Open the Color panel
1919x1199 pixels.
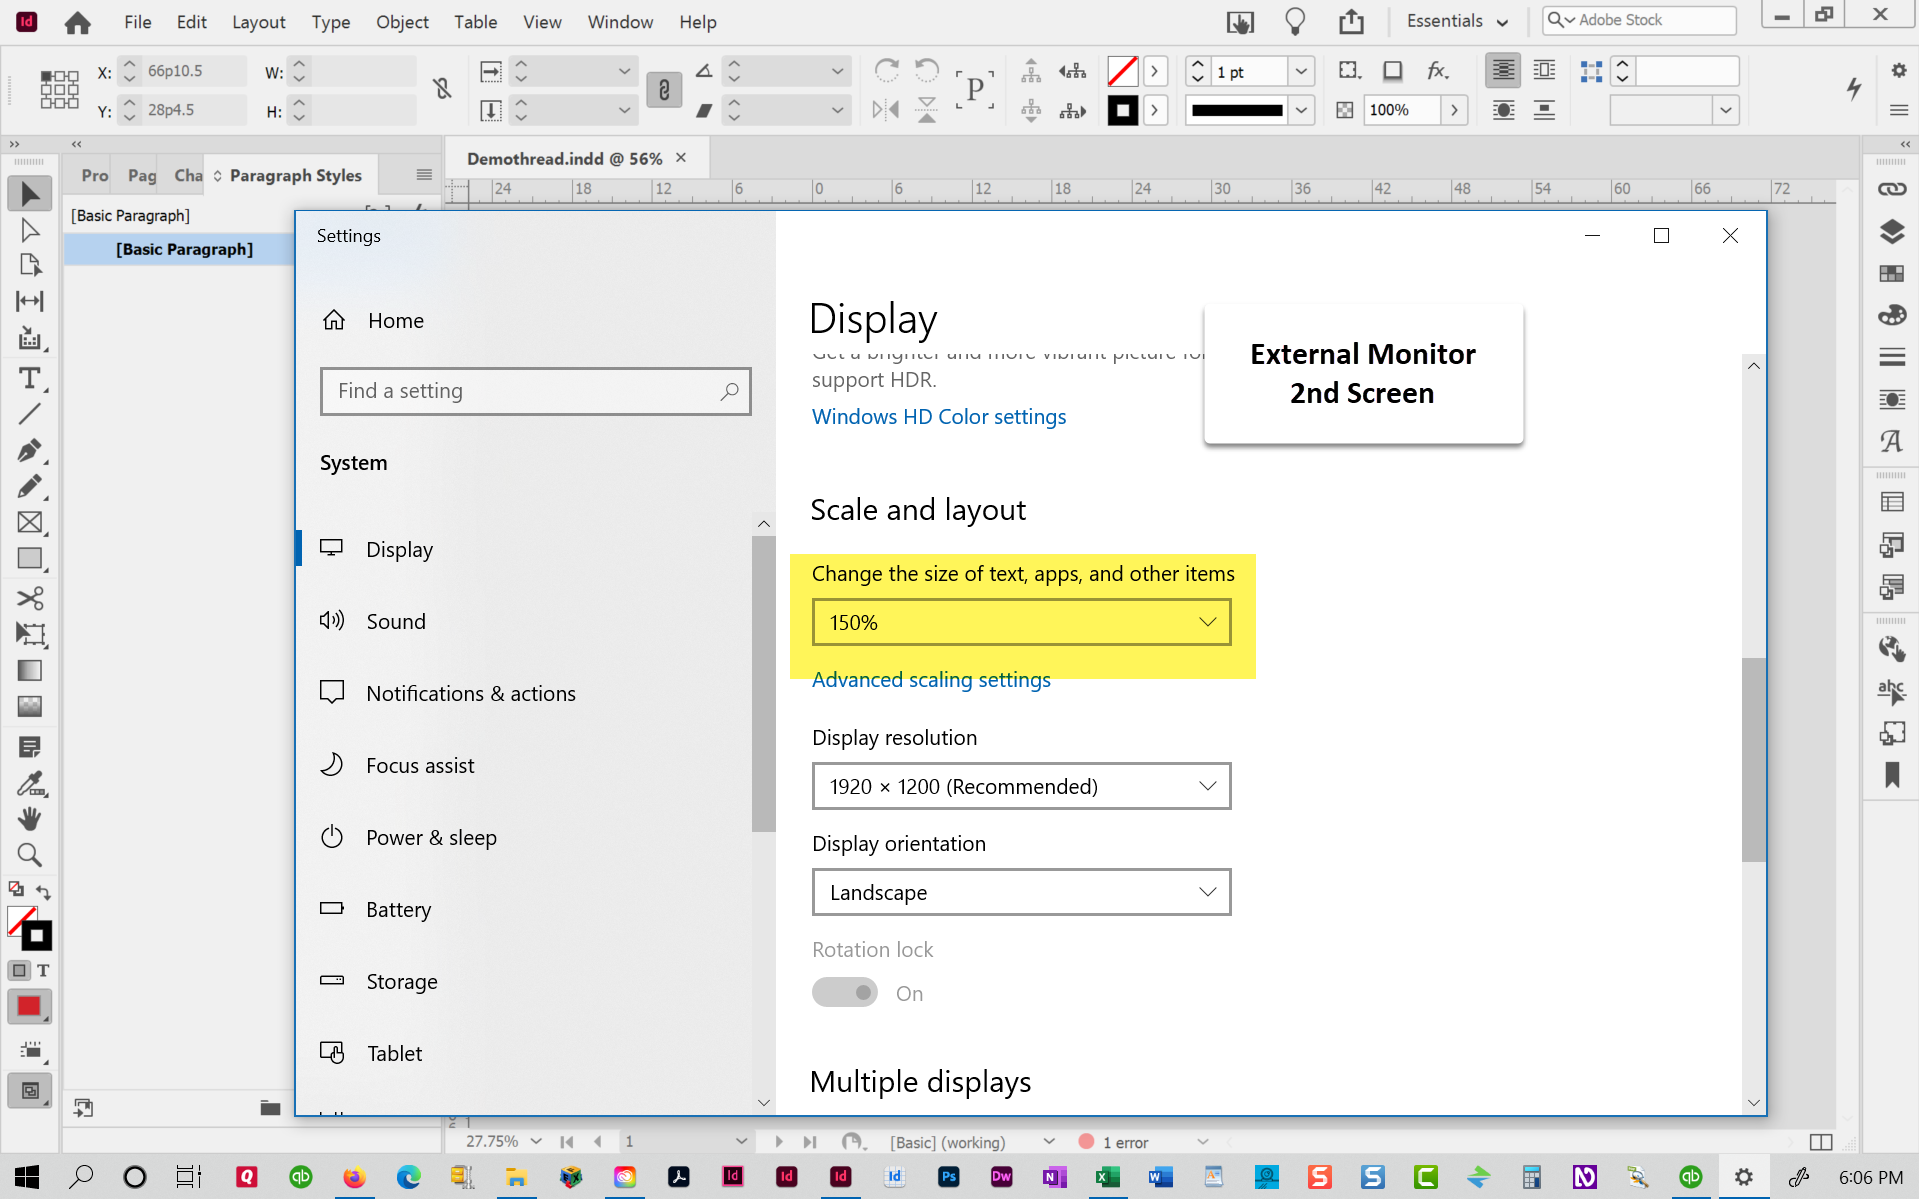coord(1891,314)
